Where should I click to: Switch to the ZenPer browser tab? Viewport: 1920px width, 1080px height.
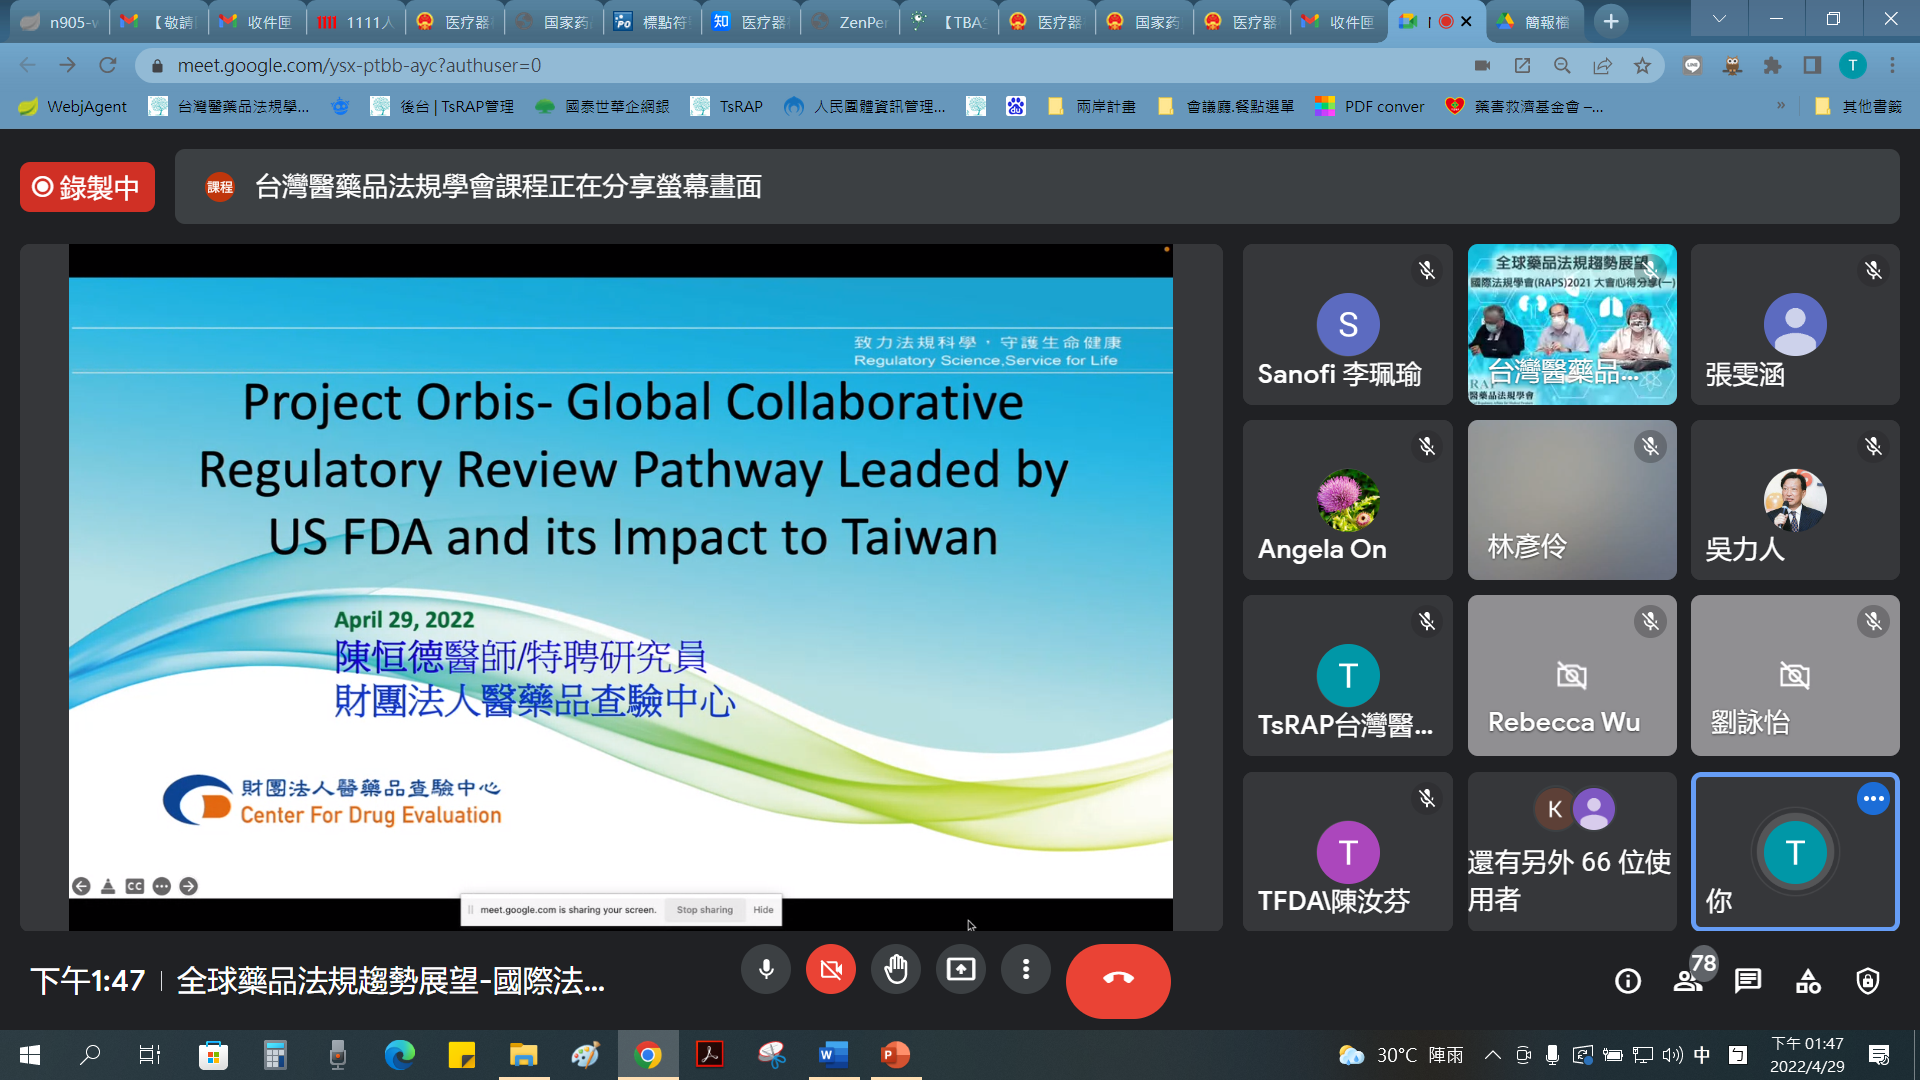click(x=850, y=22)
